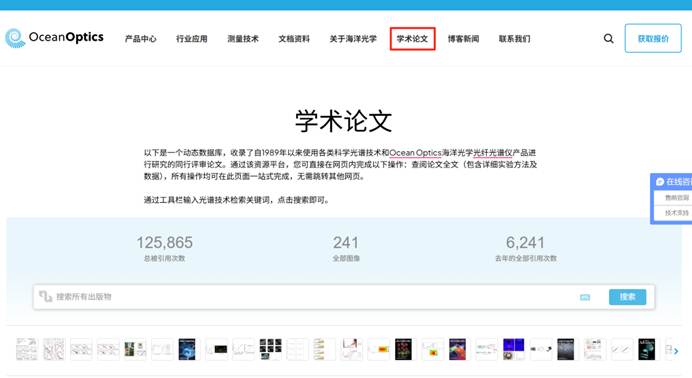Image resolution: width=692 pixels, height=378 pixels.
Task: Click the small blue keyboard icon in search bar
Action: [585, 297]
